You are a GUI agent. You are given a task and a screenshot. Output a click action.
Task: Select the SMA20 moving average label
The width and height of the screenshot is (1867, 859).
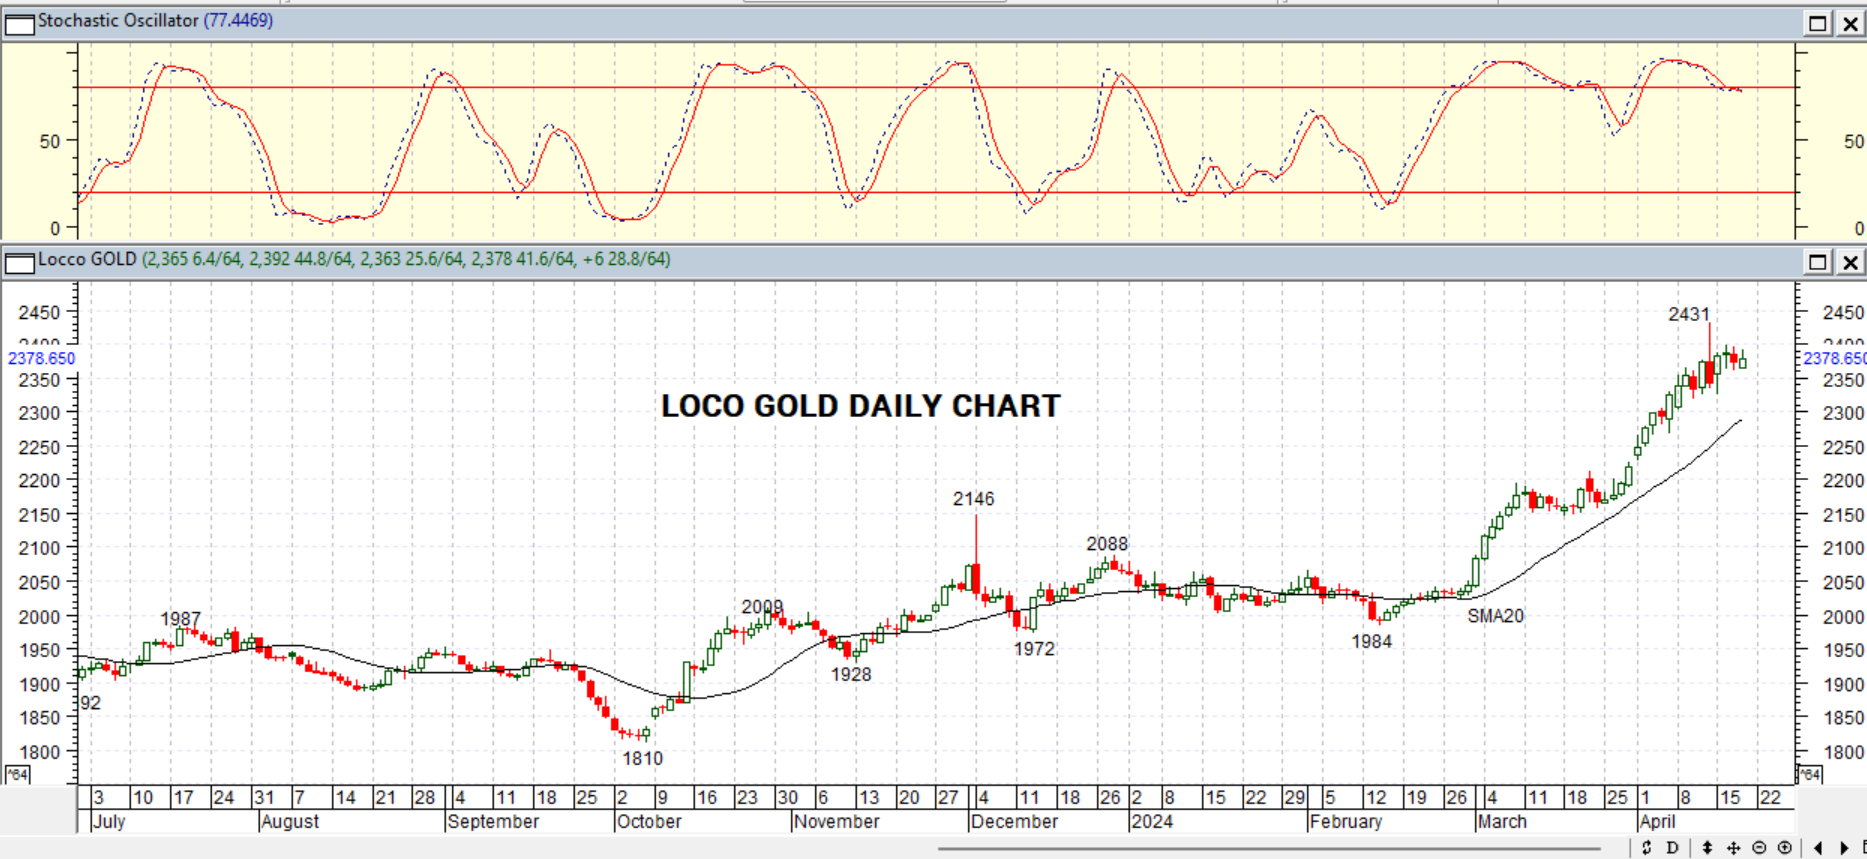point(1495,616)
